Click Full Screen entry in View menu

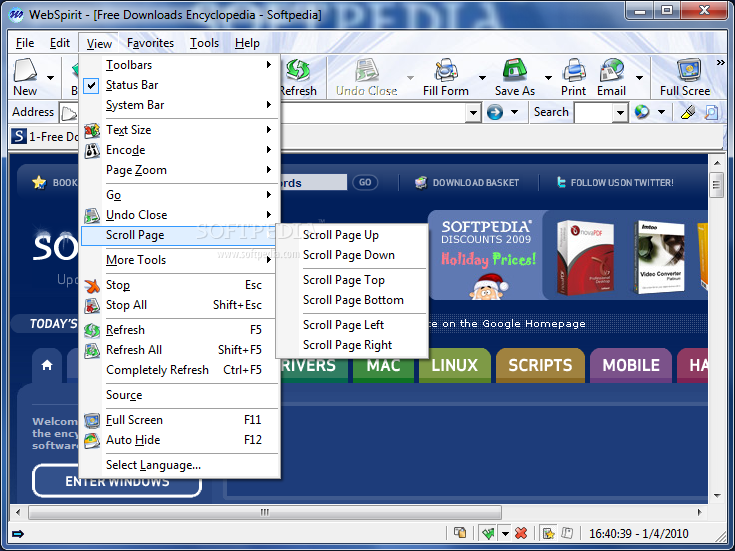pos(180,420)
